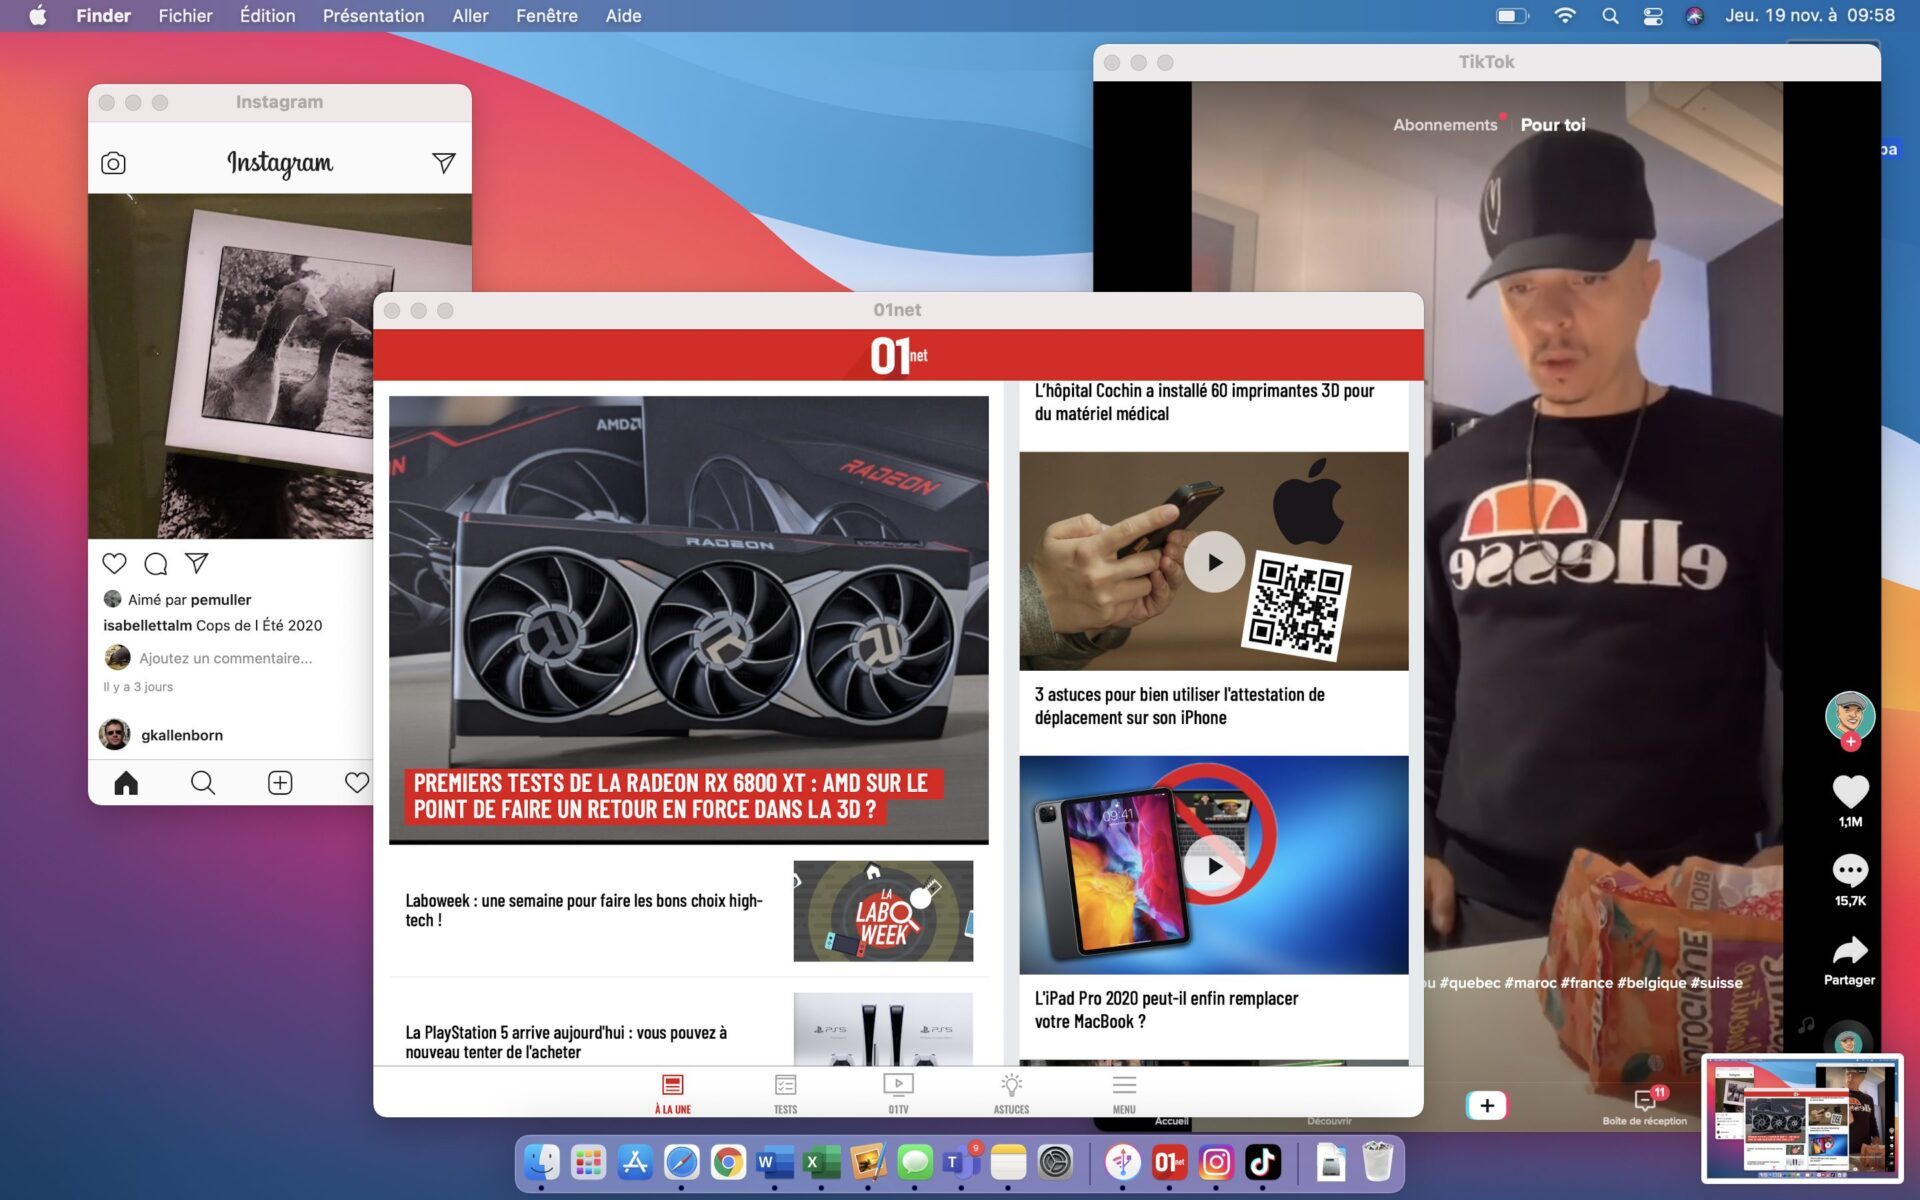Screen dimensions: 1920x1200
Task: Open Microsoft Excel from the Dock
Action: click(821, 1162)
